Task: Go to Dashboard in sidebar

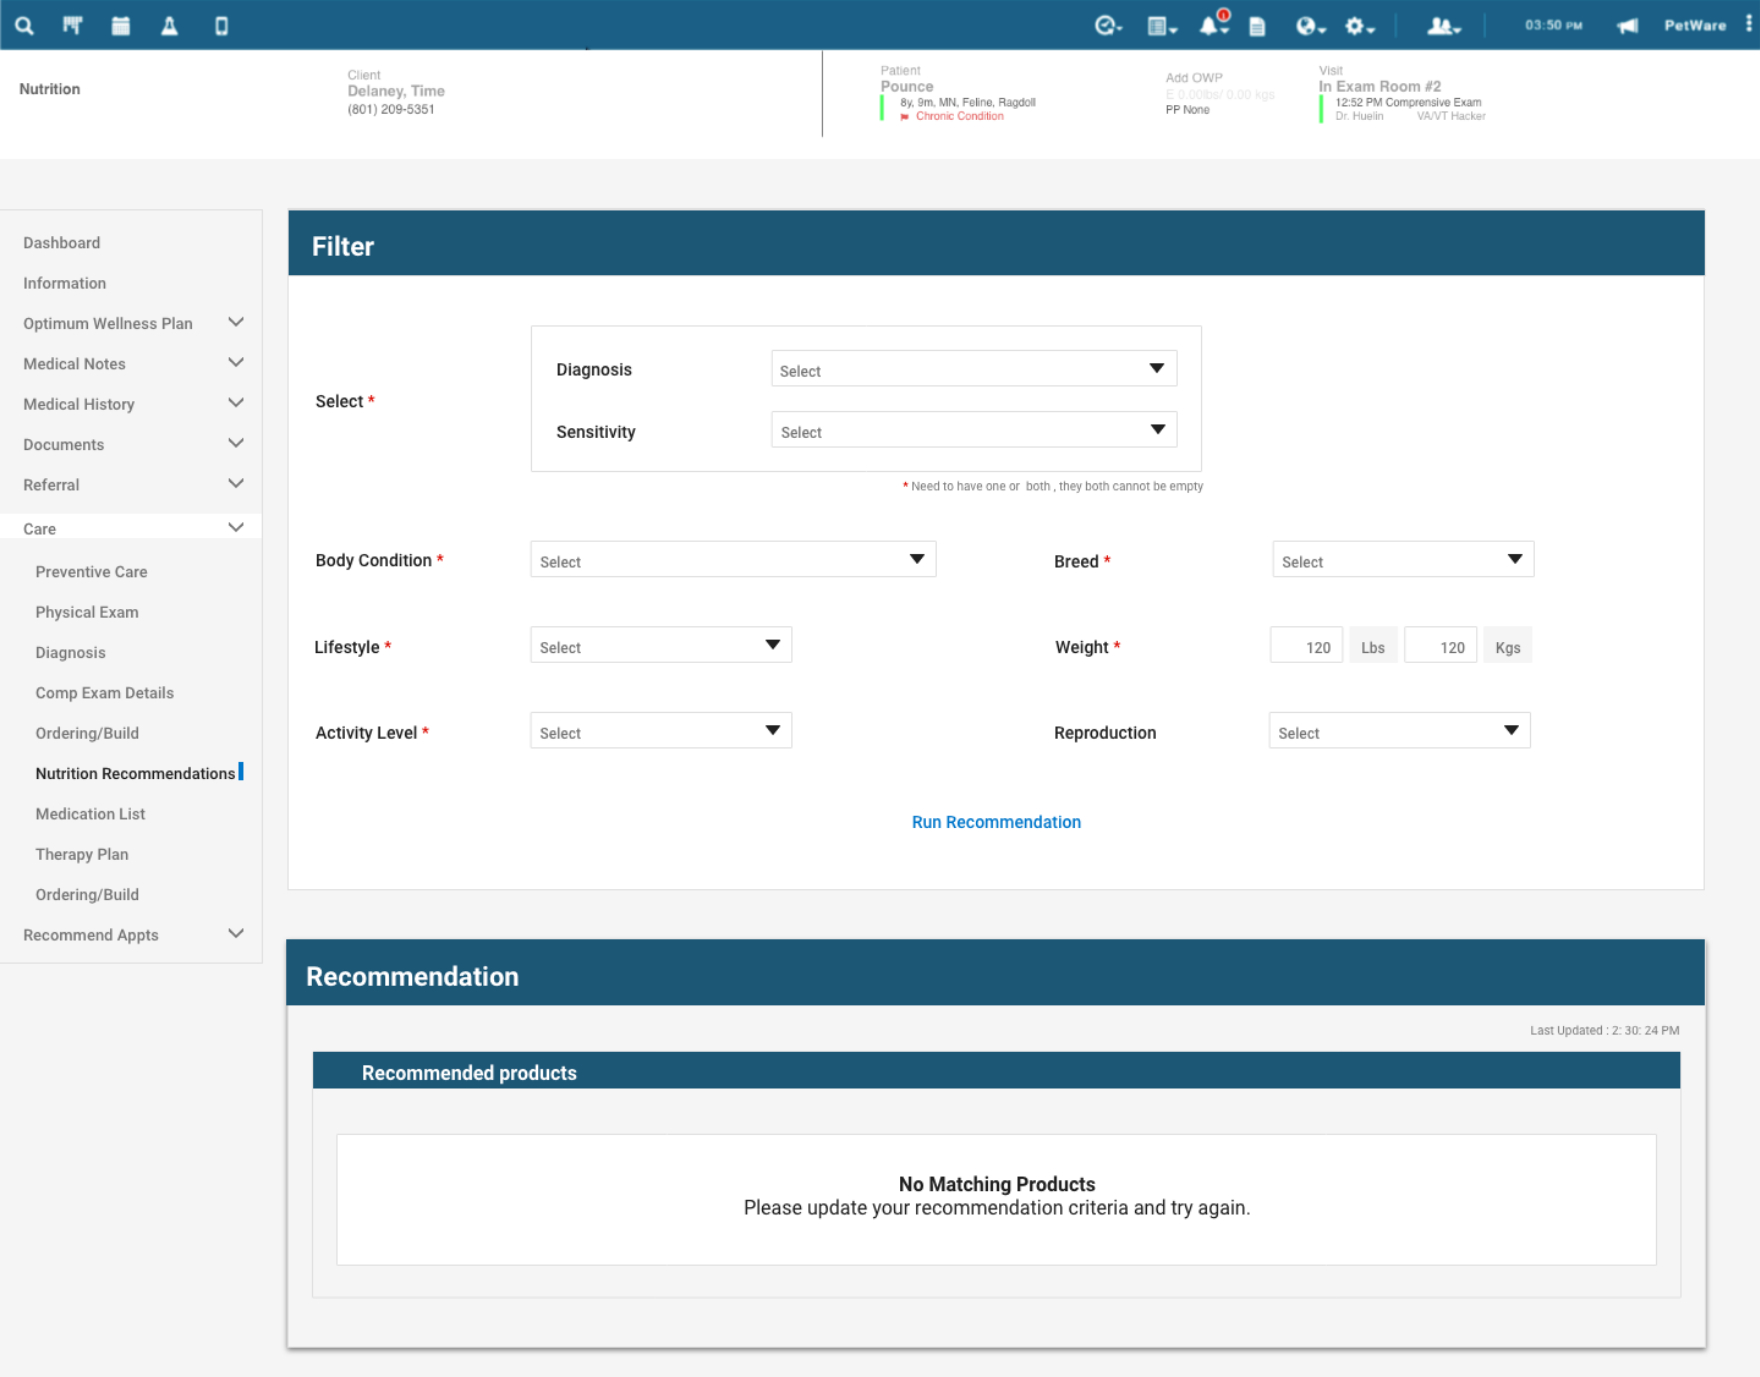Action: tap(62, 243)
